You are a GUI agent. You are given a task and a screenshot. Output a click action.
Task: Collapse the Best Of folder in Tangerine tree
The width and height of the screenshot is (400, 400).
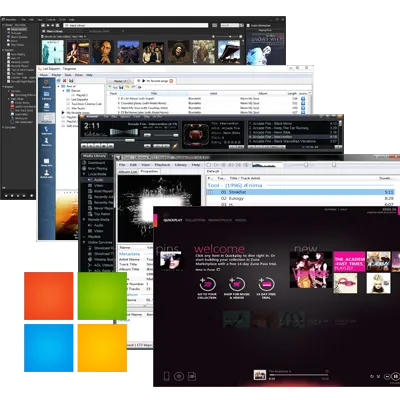[59, 86]
